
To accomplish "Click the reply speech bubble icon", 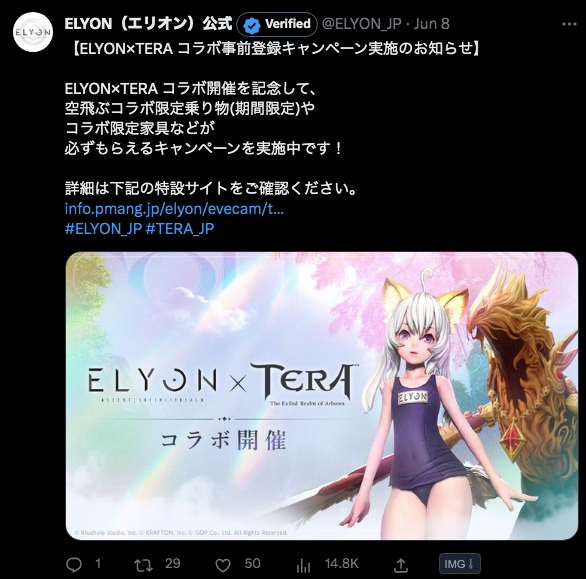I will coord(74,565).
